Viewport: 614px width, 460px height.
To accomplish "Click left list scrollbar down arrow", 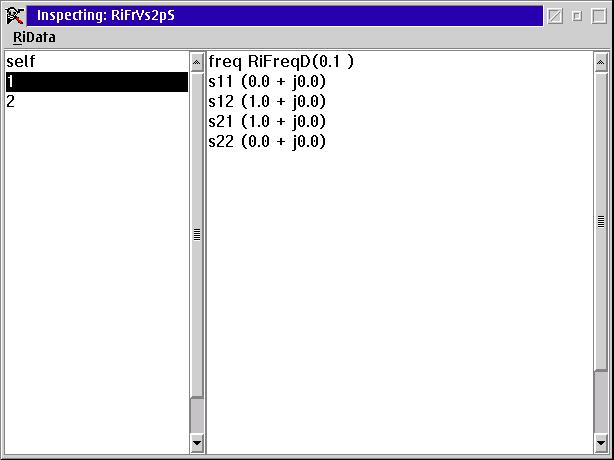I will [x=197, y=444].
